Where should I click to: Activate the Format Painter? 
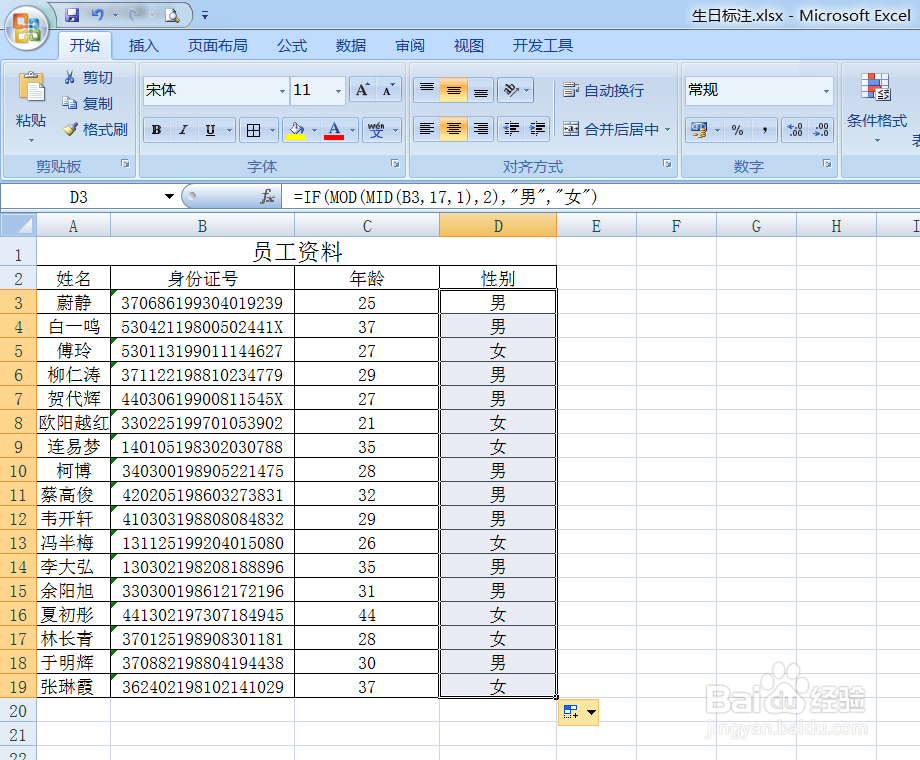(96, 129)
